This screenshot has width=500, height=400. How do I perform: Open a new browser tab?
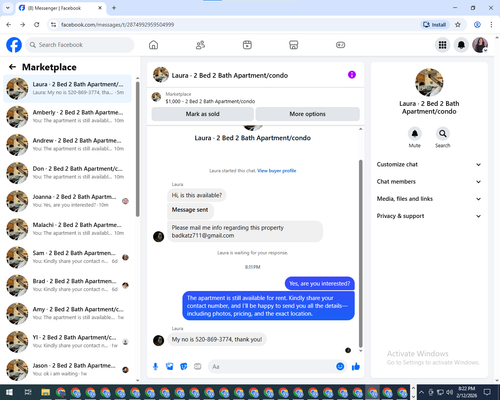[114, 8]
